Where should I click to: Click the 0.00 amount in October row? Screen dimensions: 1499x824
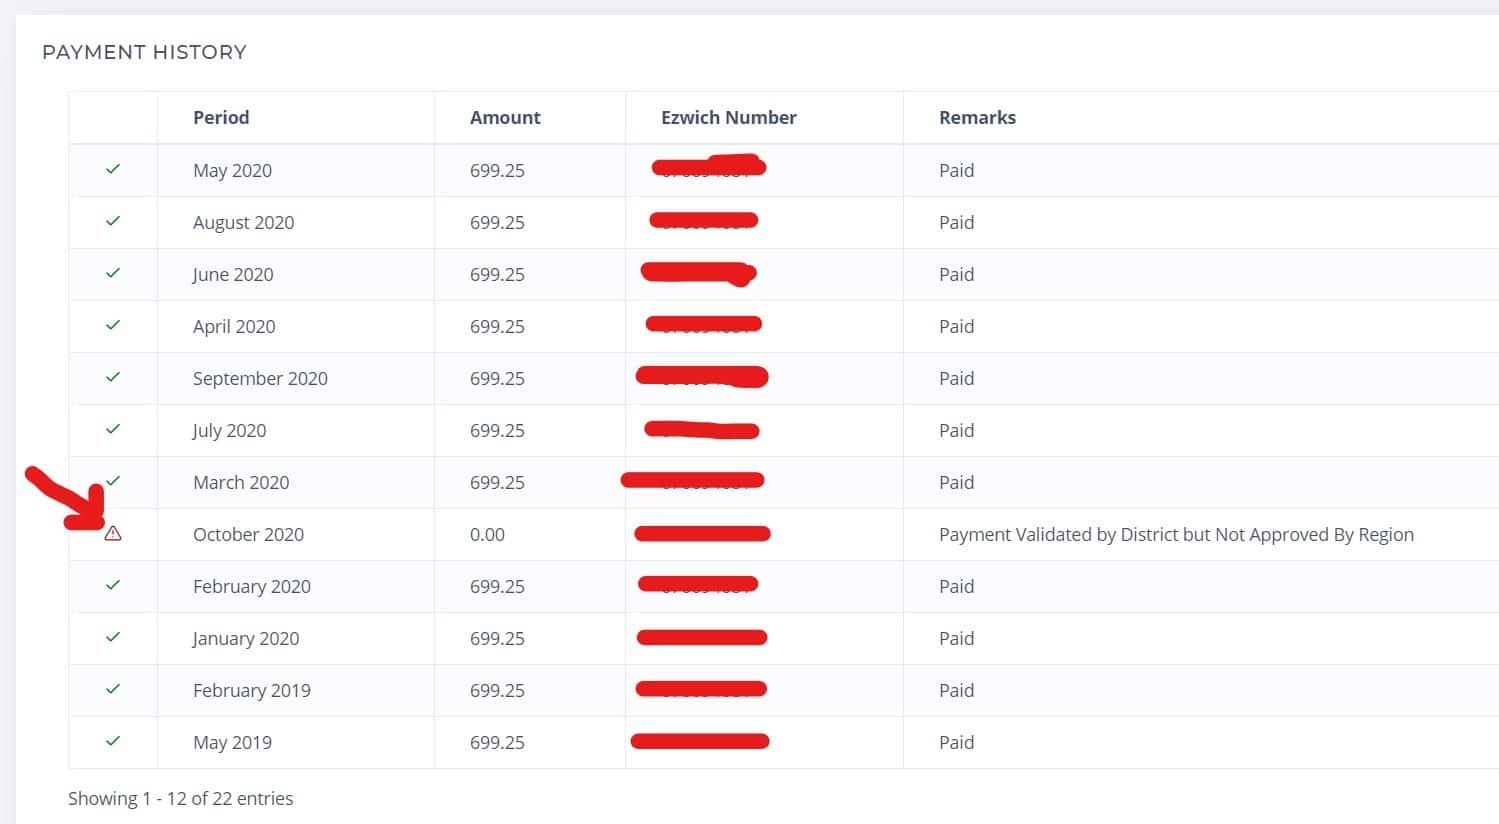pyautogui.click(x=487, y=534)
